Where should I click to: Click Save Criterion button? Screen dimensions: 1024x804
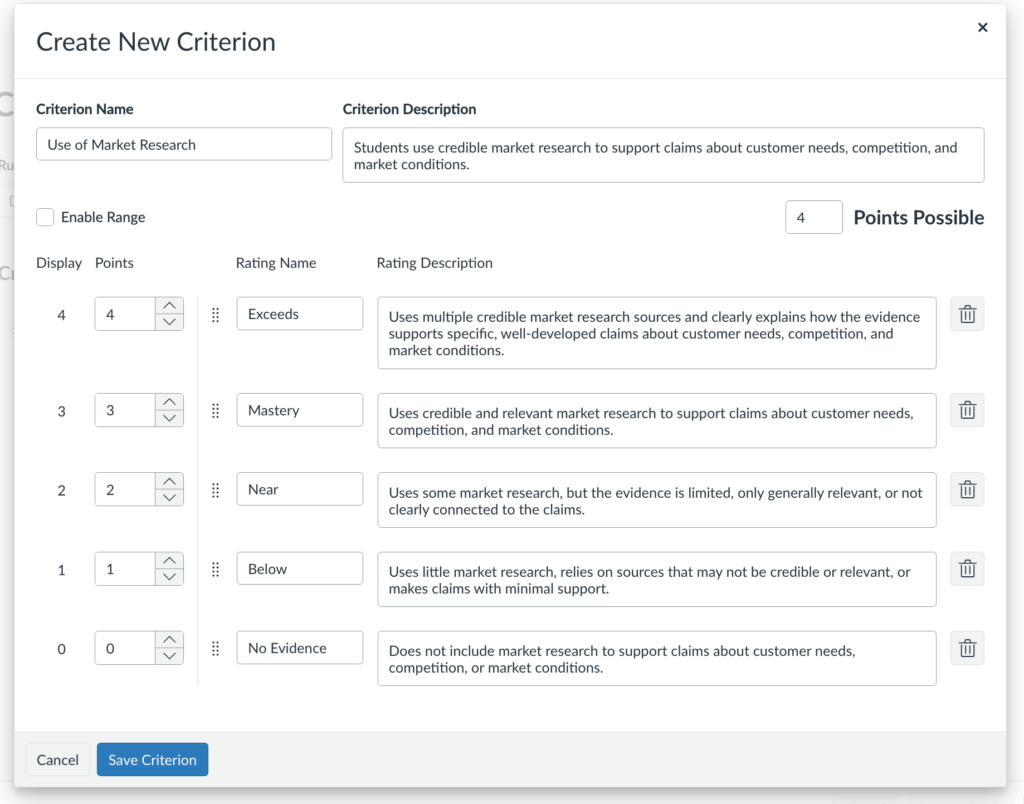[x=152, y=760]
